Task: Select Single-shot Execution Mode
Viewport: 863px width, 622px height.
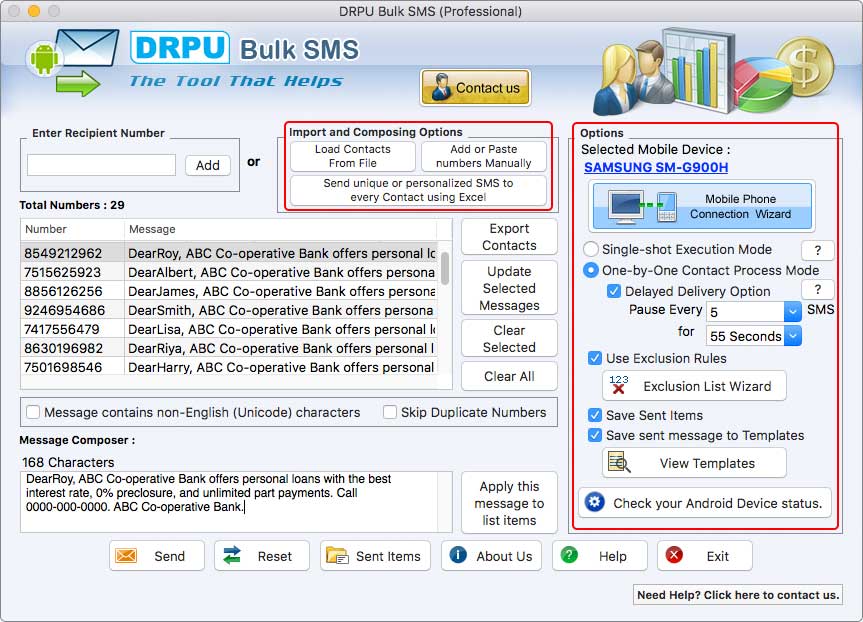Action: tap(591, 249)
